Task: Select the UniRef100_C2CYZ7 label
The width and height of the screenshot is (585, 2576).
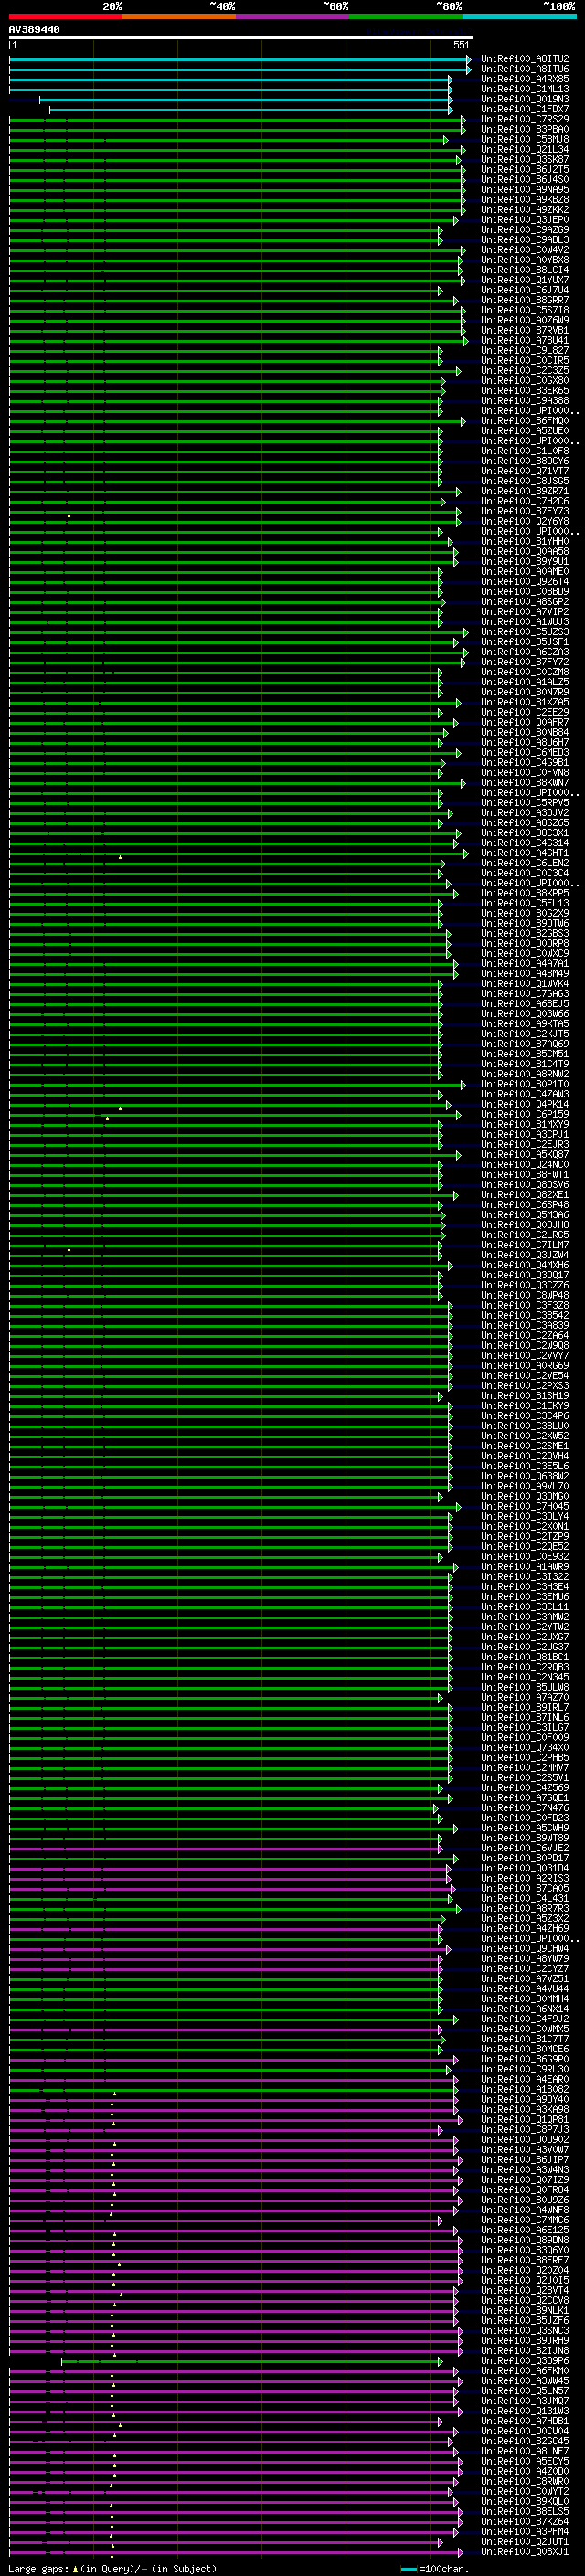Action: pyautogui.click(x=525, y=1969)
